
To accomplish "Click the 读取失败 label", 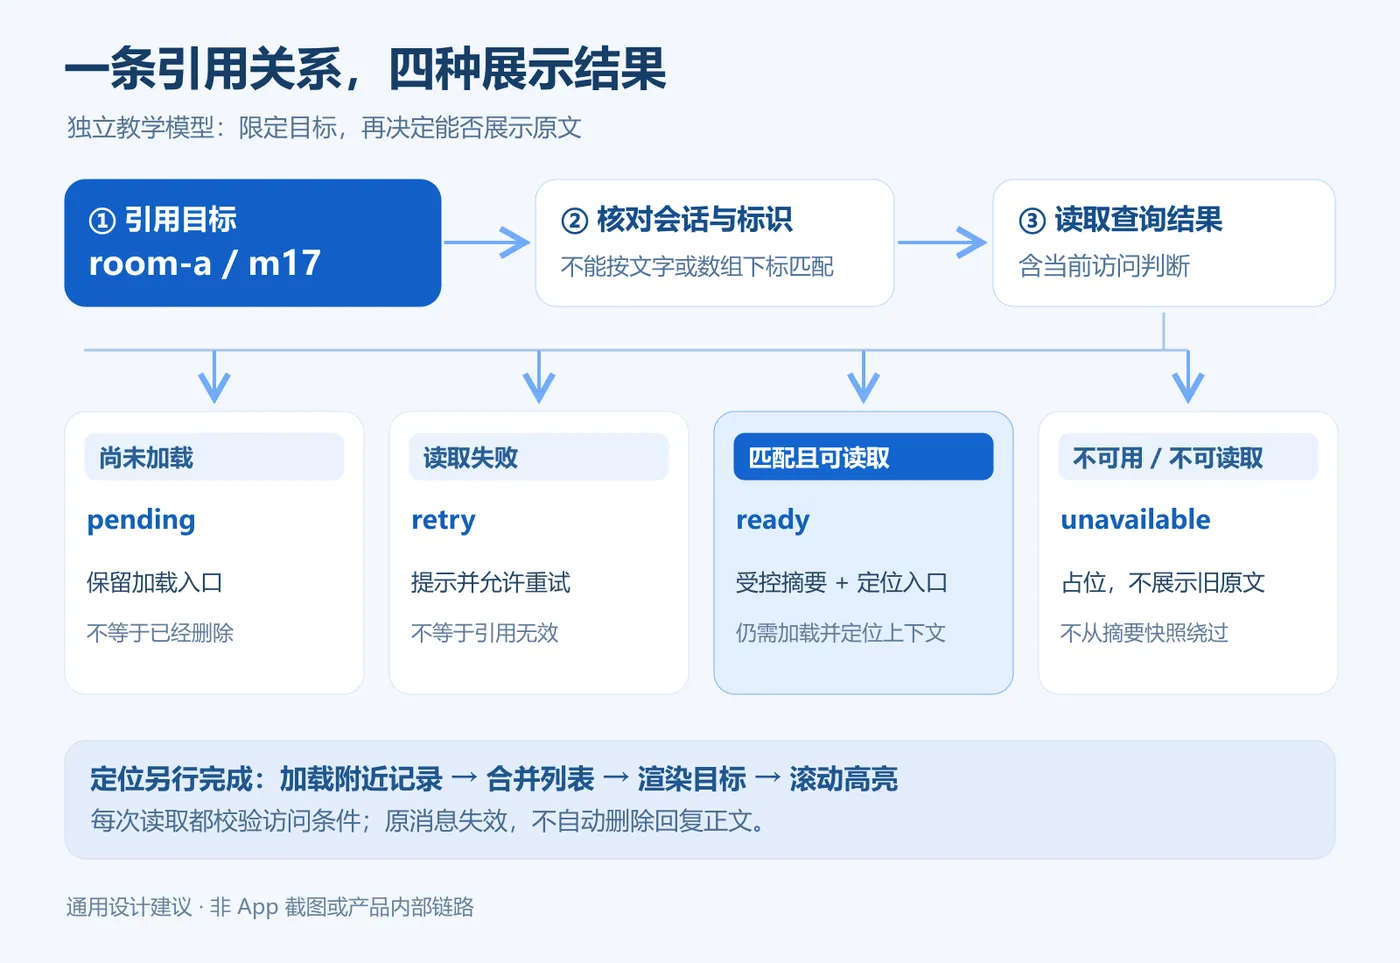I will pyautogui.click(x=539, y=457).
